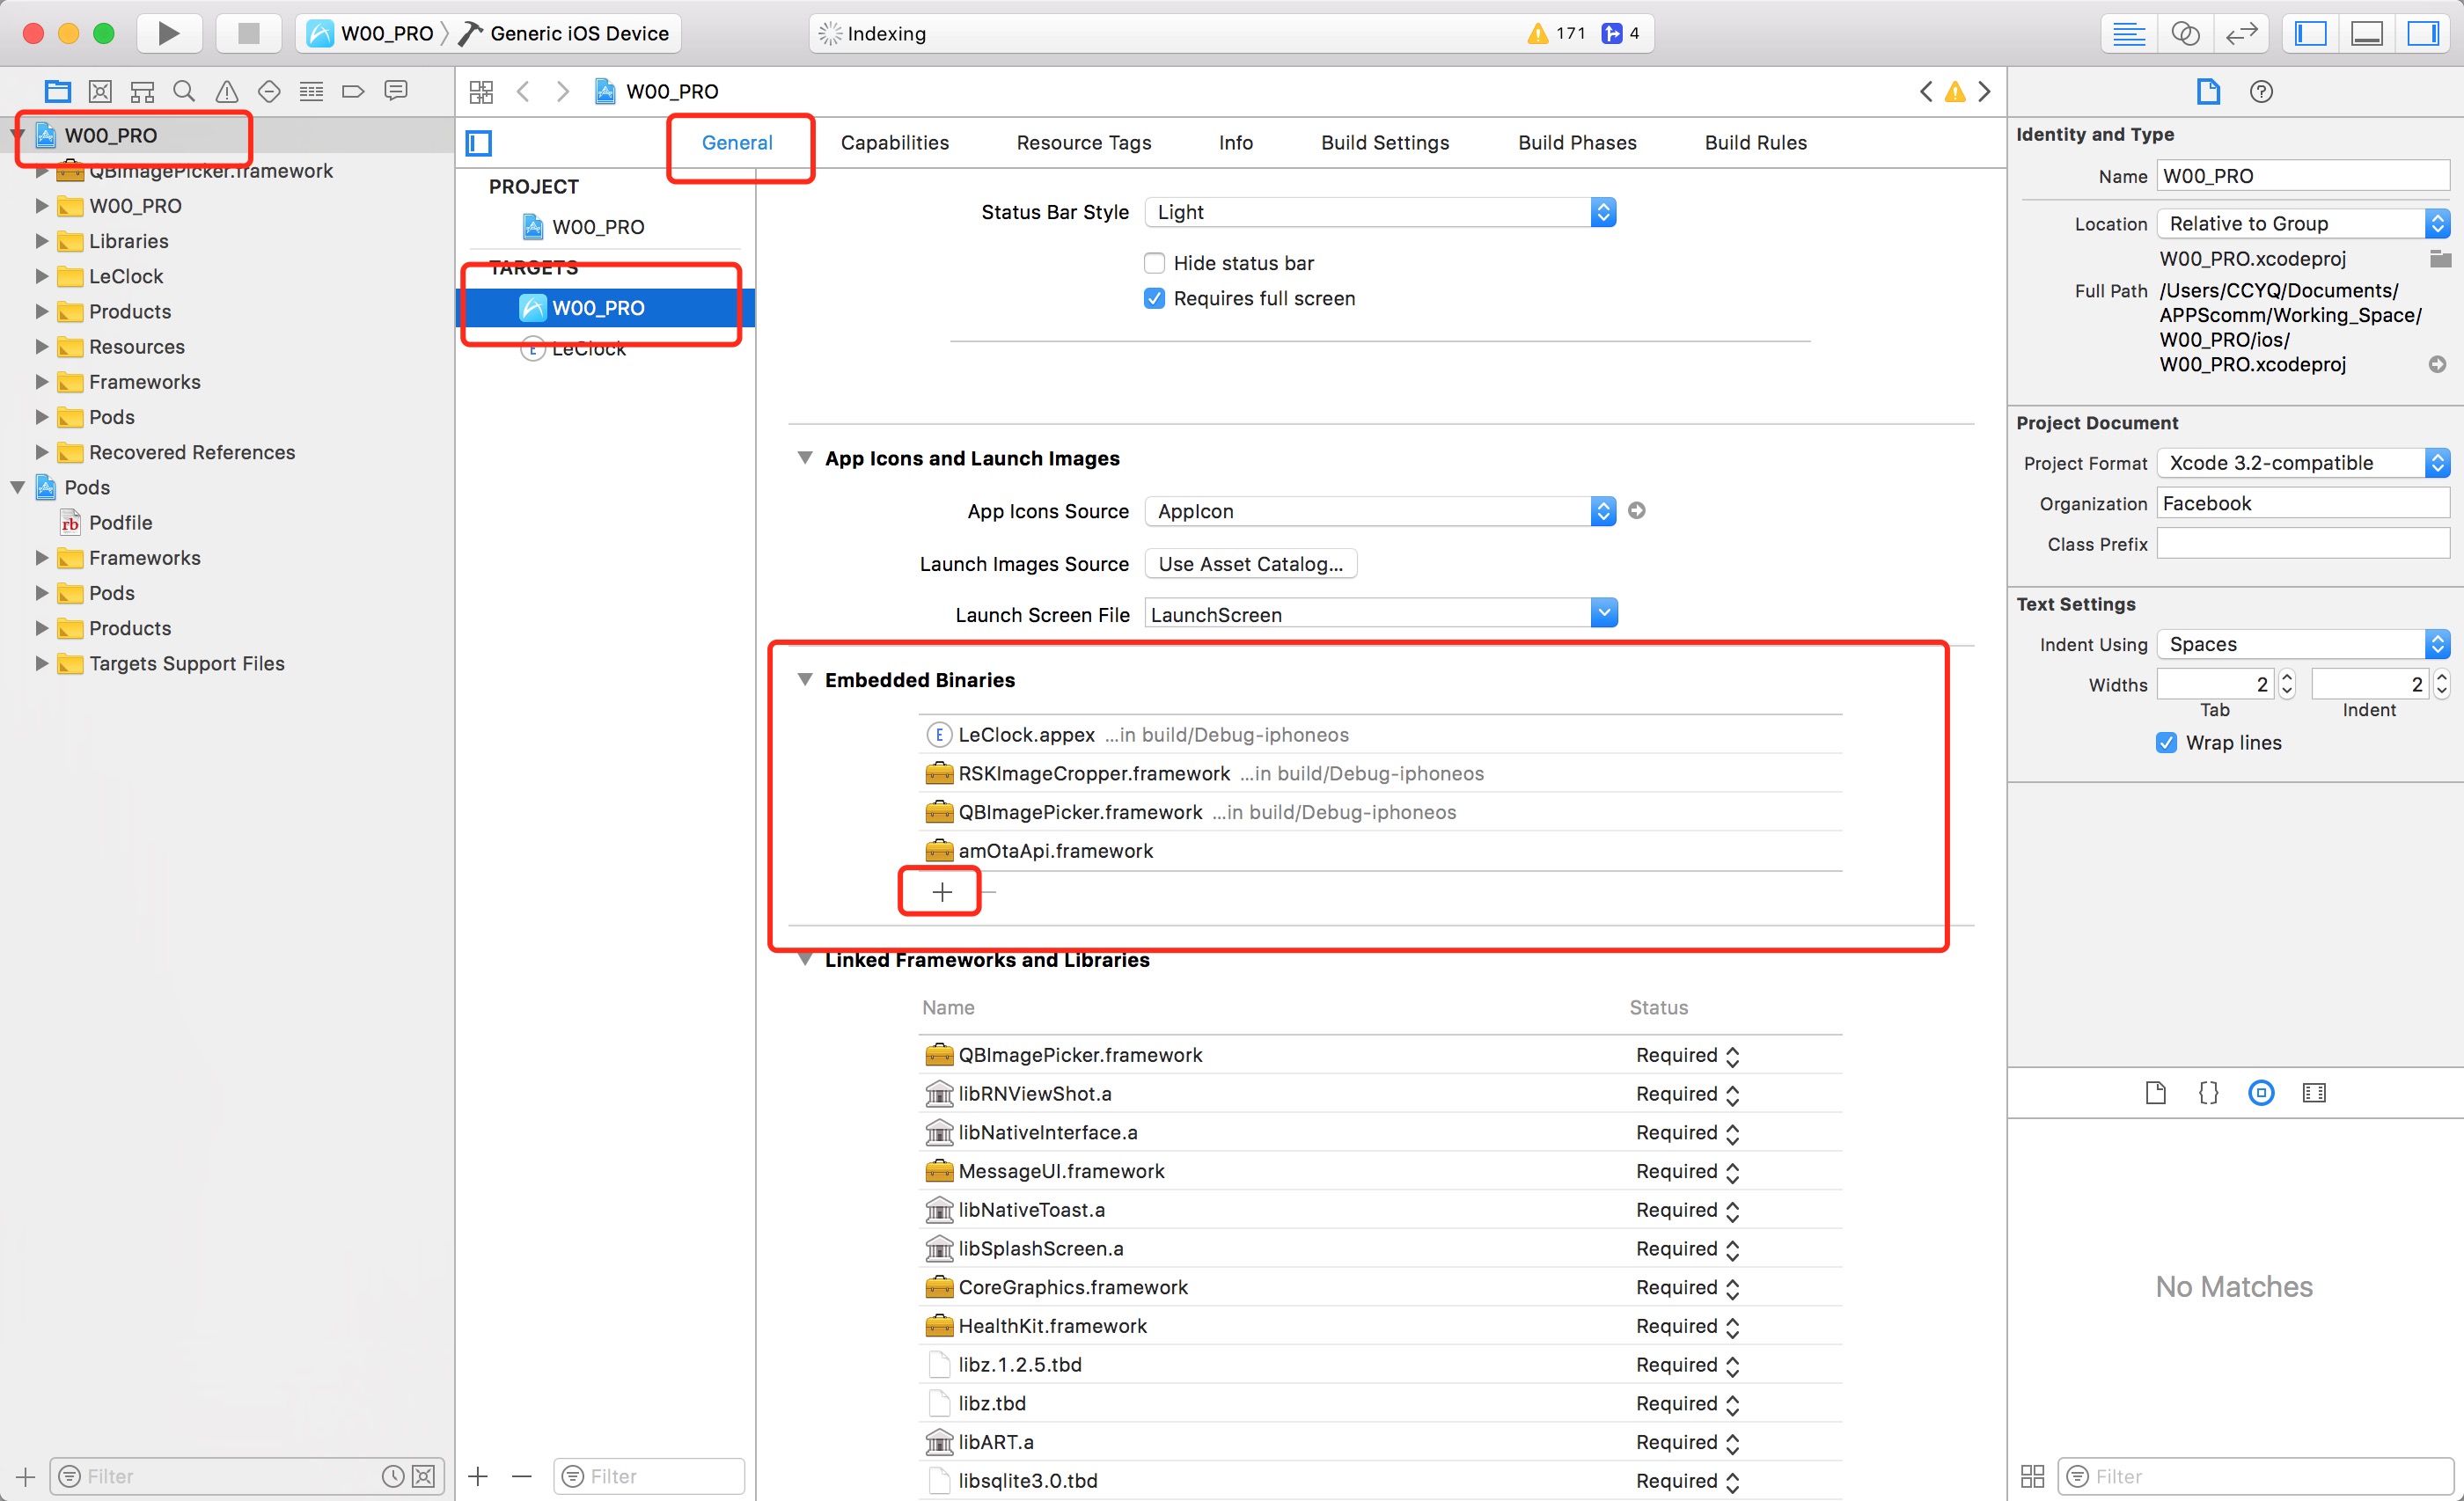Open App Icons Source dropdown
2464x1501 pixels.
tap(1380, 511)
